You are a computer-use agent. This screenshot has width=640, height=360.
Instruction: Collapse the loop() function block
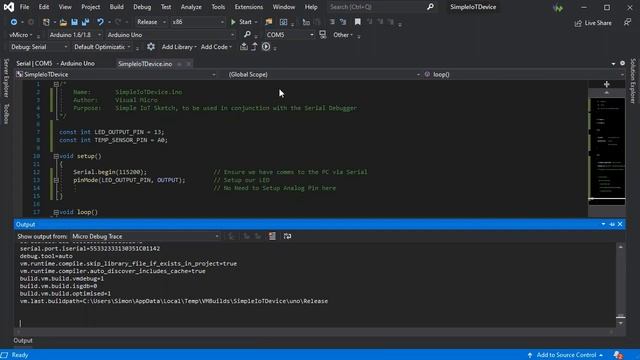click(x=56, y=212)
